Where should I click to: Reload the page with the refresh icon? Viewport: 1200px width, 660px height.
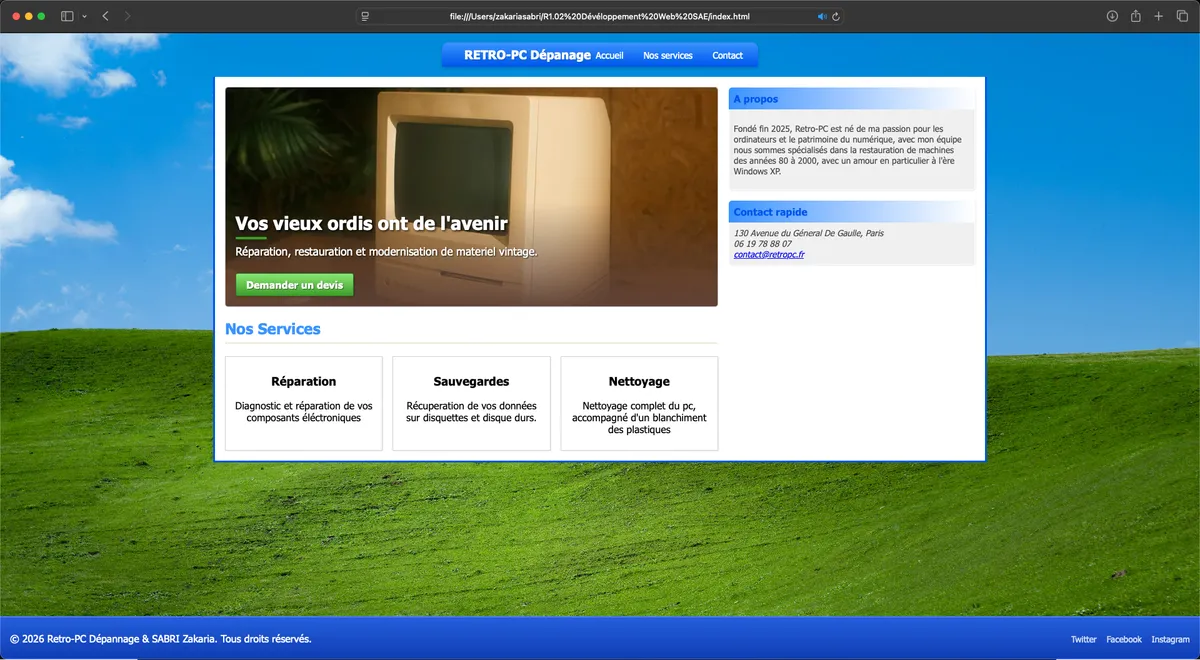tap(836, 16)
